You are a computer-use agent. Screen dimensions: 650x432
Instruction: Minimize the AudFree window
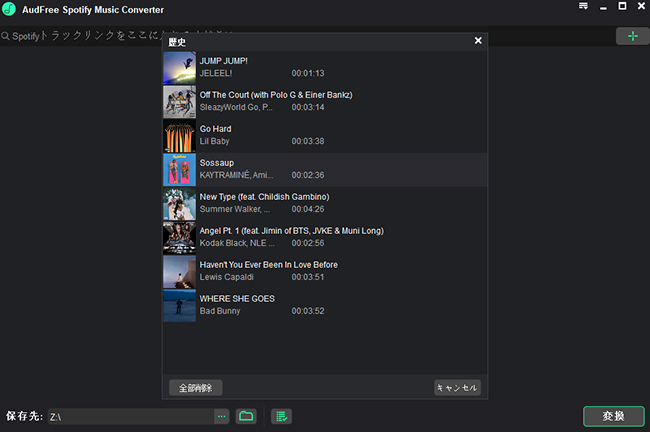(x=603, y=7)
